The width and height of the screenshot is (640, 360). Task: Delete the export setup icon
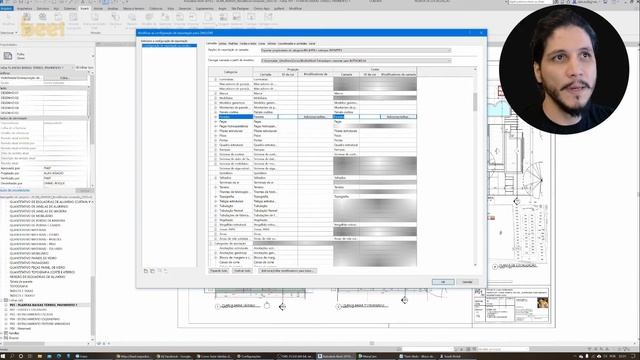(x=165, y=271)
